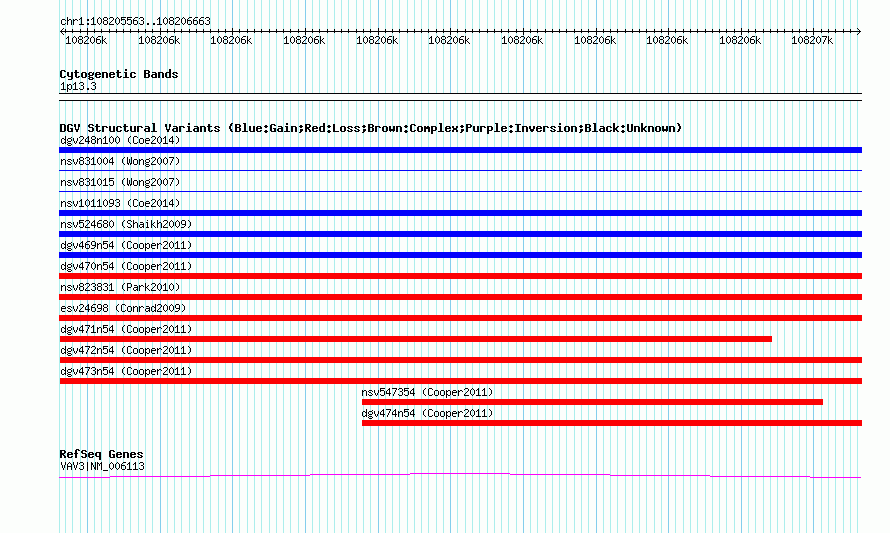The image size is (890, 533).
Task: Click the dgv474n54 (Cooper2011) red bar
Action: tap(612, 423)
